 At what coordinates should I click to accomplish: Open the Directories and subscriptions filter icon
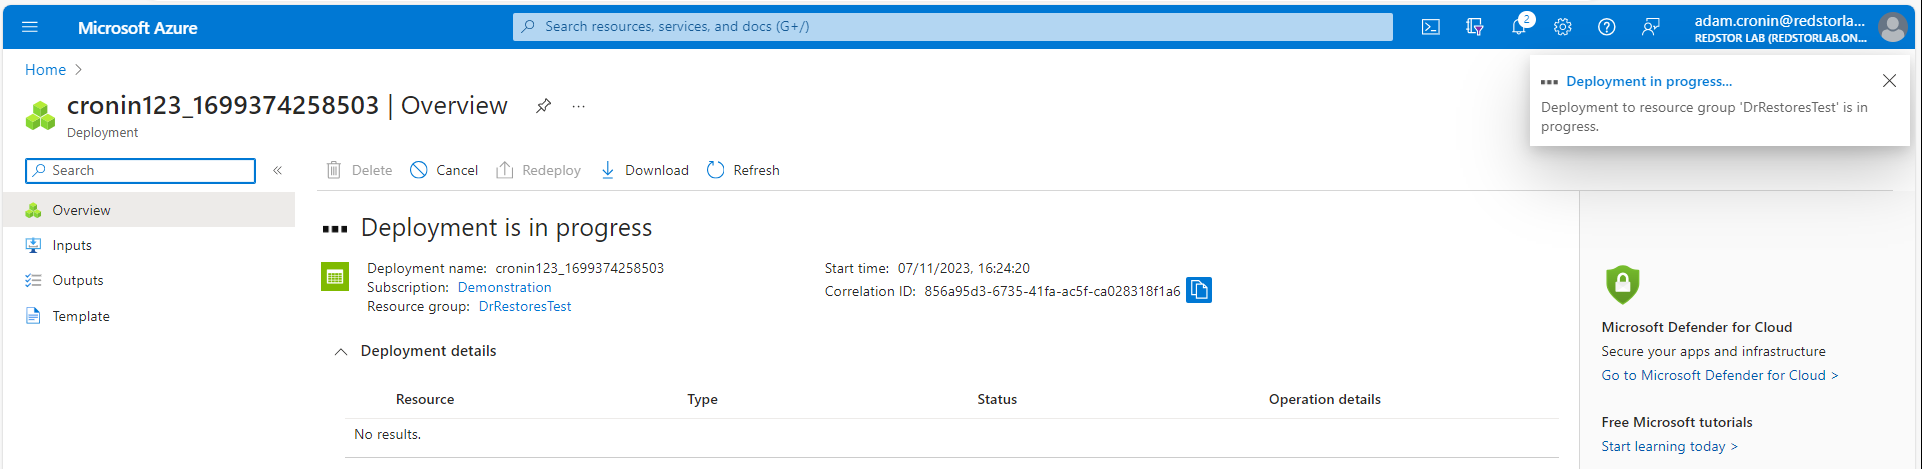coord(1475,27)
